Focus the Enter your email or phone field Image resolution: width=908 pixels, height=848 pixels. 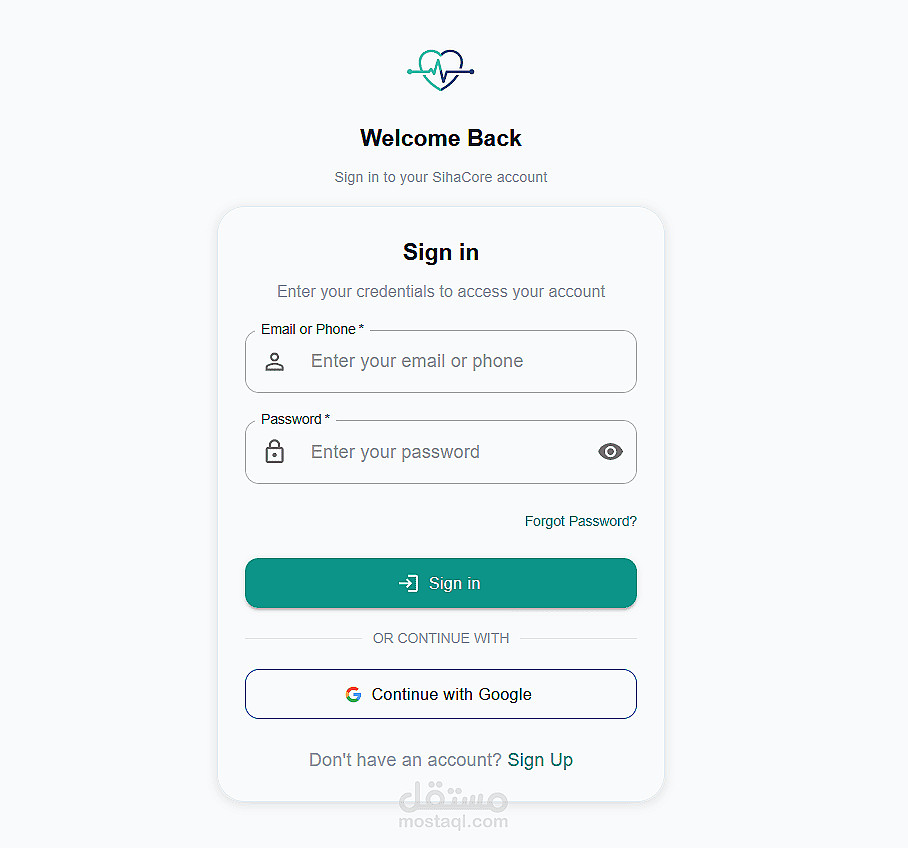pos(441,361)
